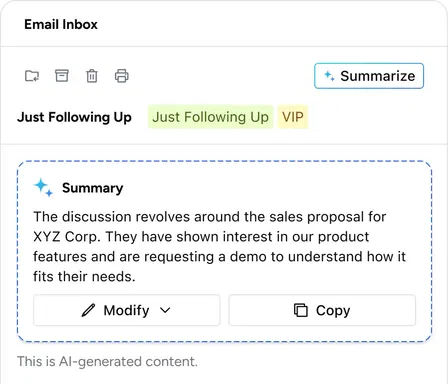The height and width of the screenshot is (384, 448).
Task: Click the sparkle icon inside the Summarize button
Action: point(329,76)
